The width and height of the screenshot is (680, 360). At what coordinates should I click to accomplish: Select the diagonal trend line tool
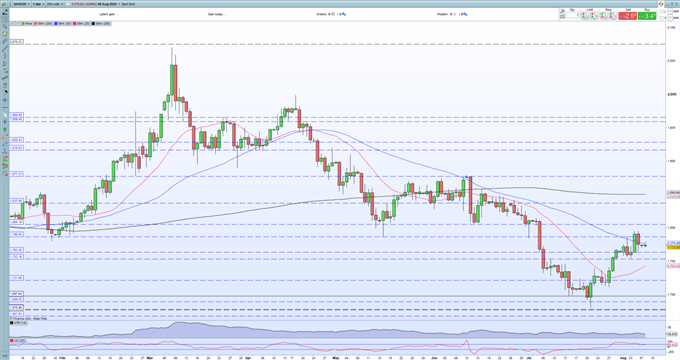pyautogui.click(x=5, y=48)
